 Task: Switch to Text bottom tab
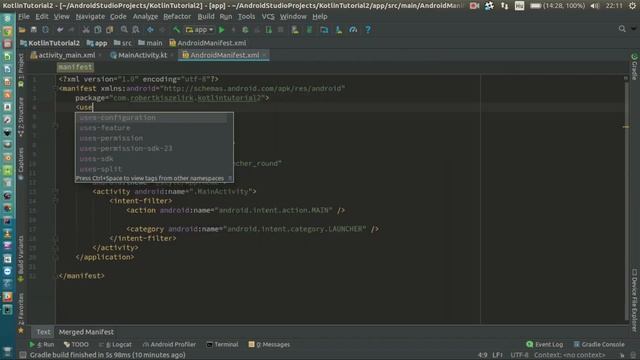click(43, 332)
